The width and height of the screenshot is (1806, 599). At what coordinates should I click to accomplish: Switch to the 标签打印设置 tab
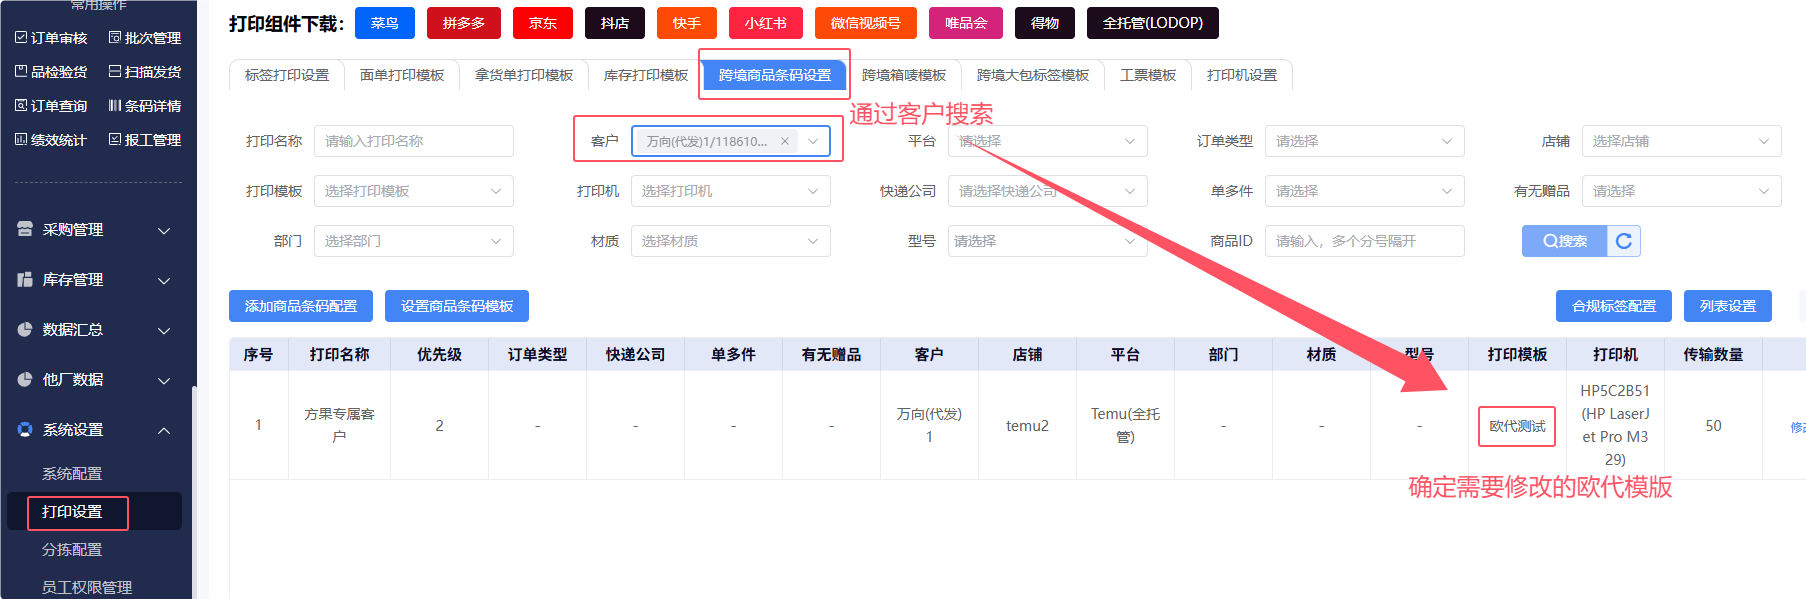287,75
